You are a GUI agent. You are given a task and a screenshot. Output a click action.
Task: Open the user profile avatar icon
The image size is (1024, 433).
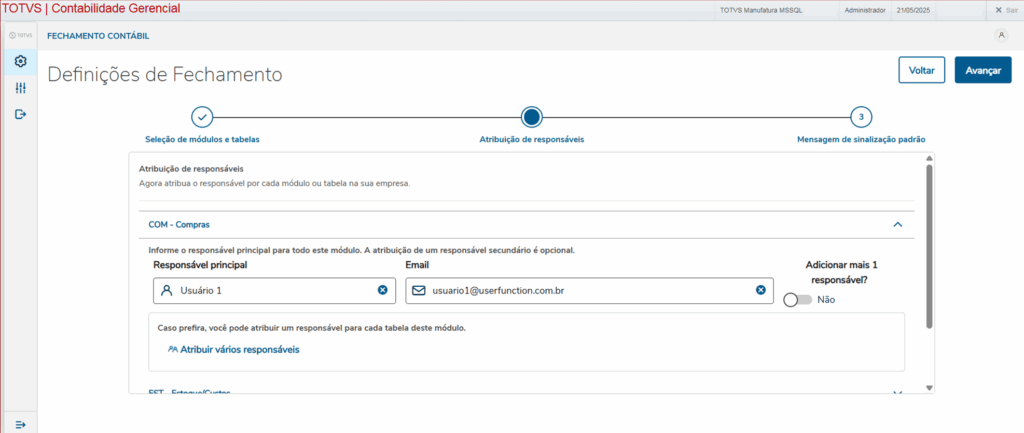click(1001, 36)
